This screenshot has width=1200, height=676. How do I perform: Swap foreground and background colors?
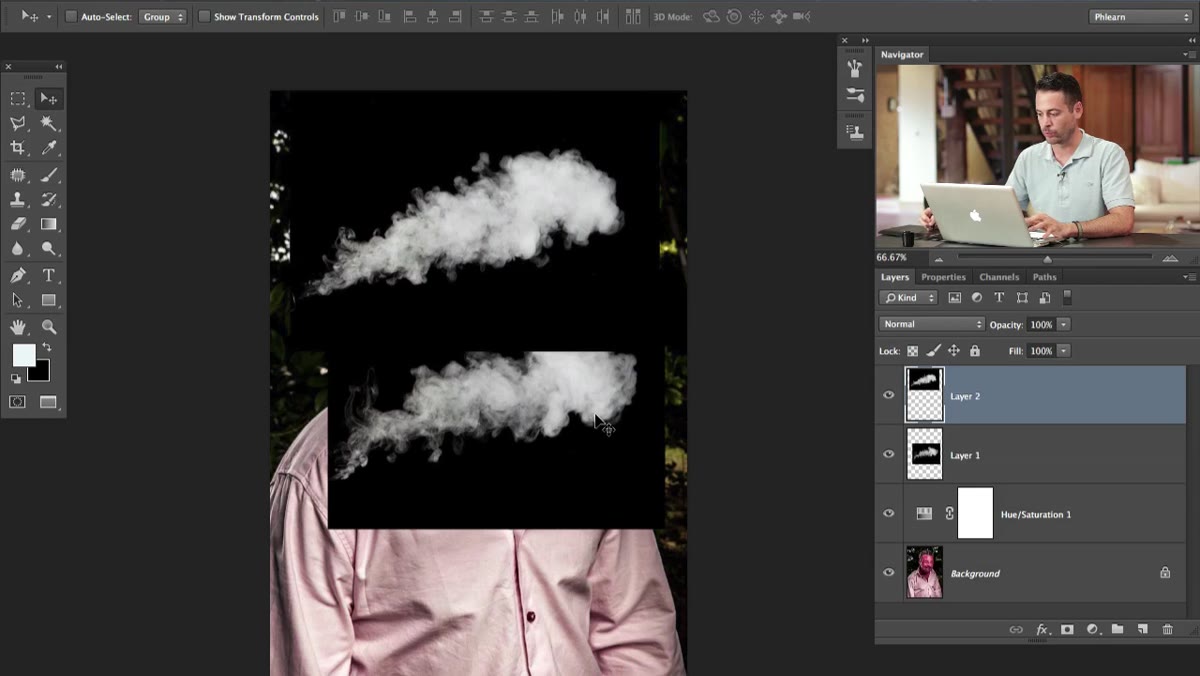[x=46, y=347]
